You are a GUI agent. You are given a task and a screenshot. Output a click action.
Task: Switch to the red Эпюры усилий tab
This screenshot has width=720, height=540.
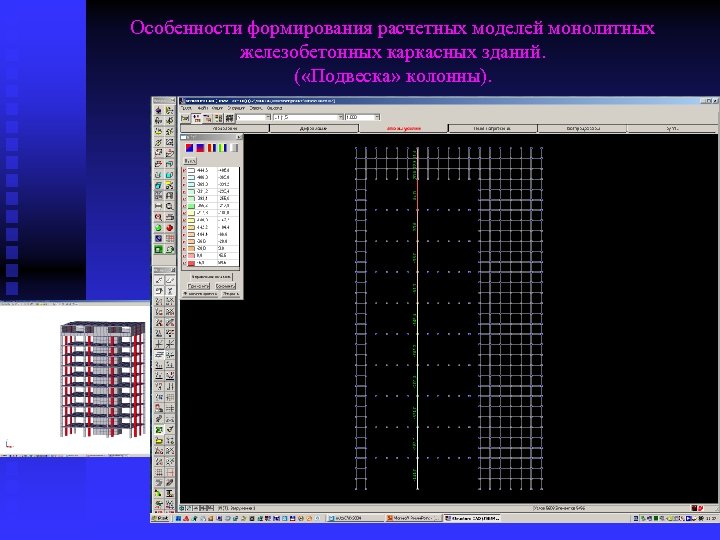pos(403,129)
